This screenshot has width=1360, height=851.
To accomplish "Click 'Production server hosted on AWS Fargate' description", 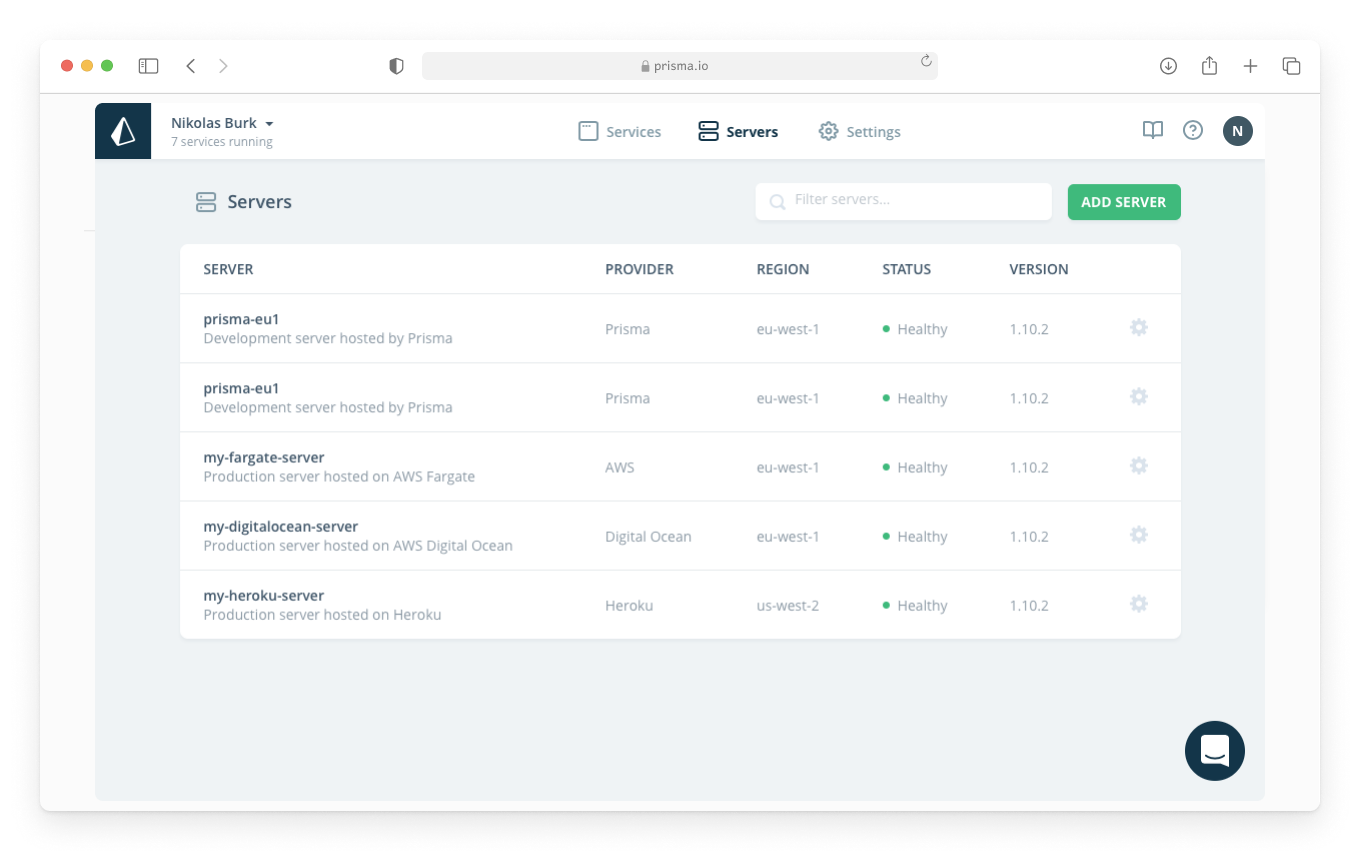I will tap(339, 477).
